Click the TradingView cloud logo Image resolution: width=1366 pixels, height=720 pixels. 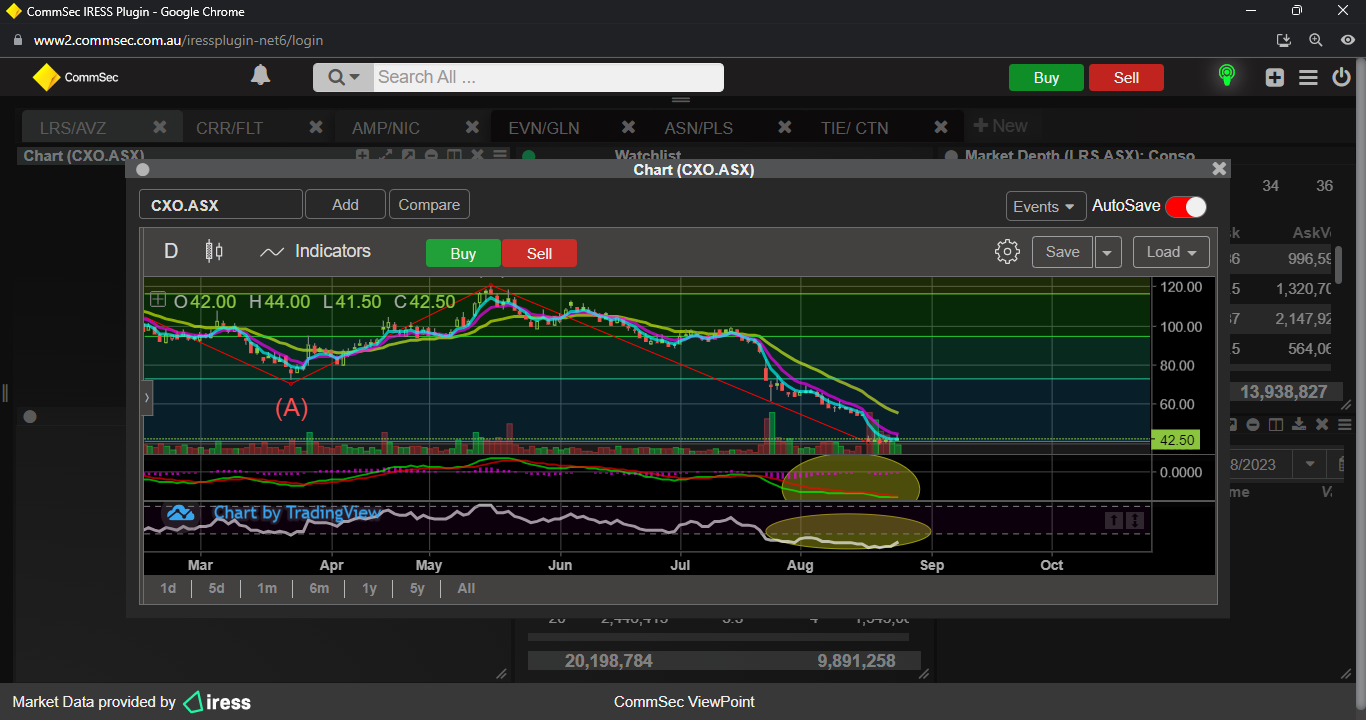180,513
